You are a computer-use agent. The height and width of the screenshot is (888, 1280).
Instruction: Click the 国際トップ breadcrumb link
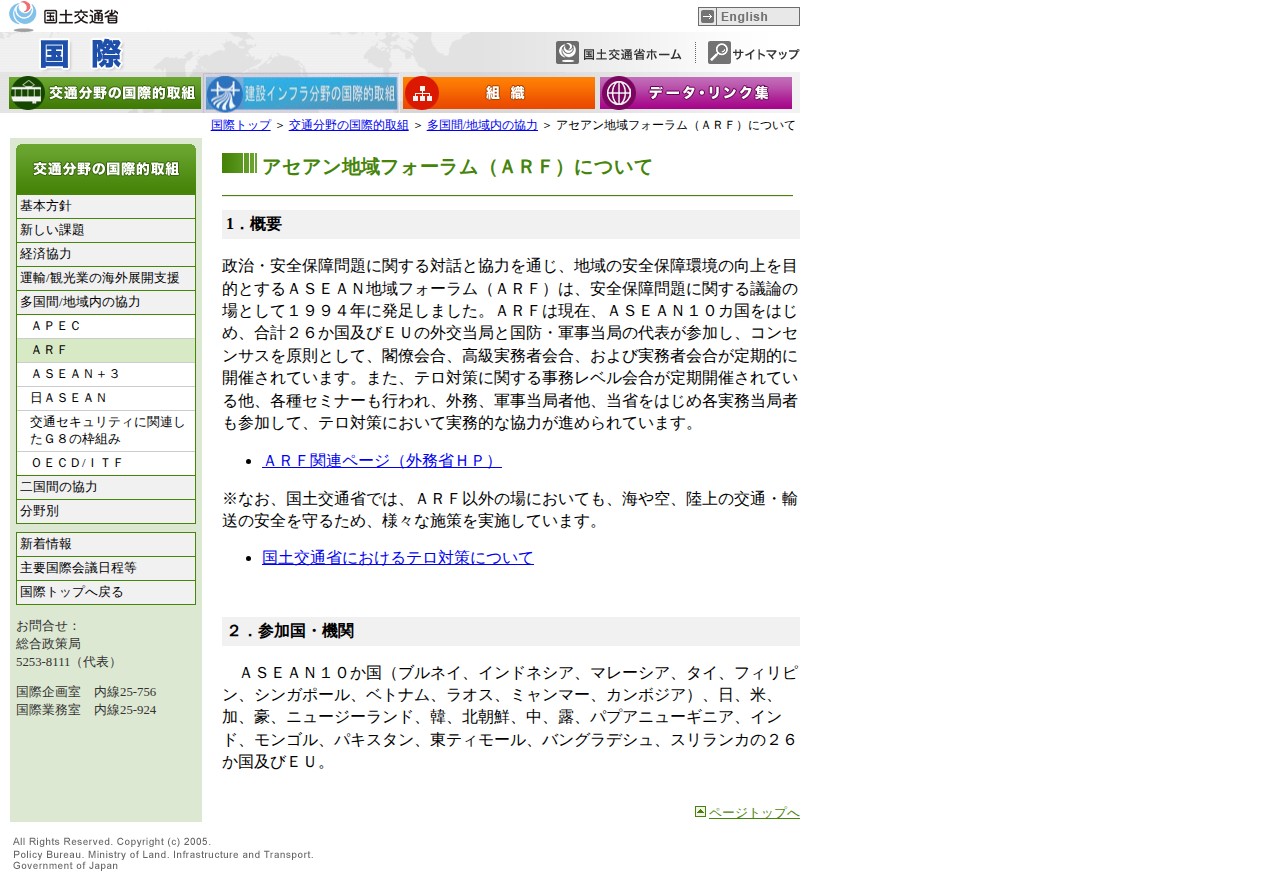241,125
